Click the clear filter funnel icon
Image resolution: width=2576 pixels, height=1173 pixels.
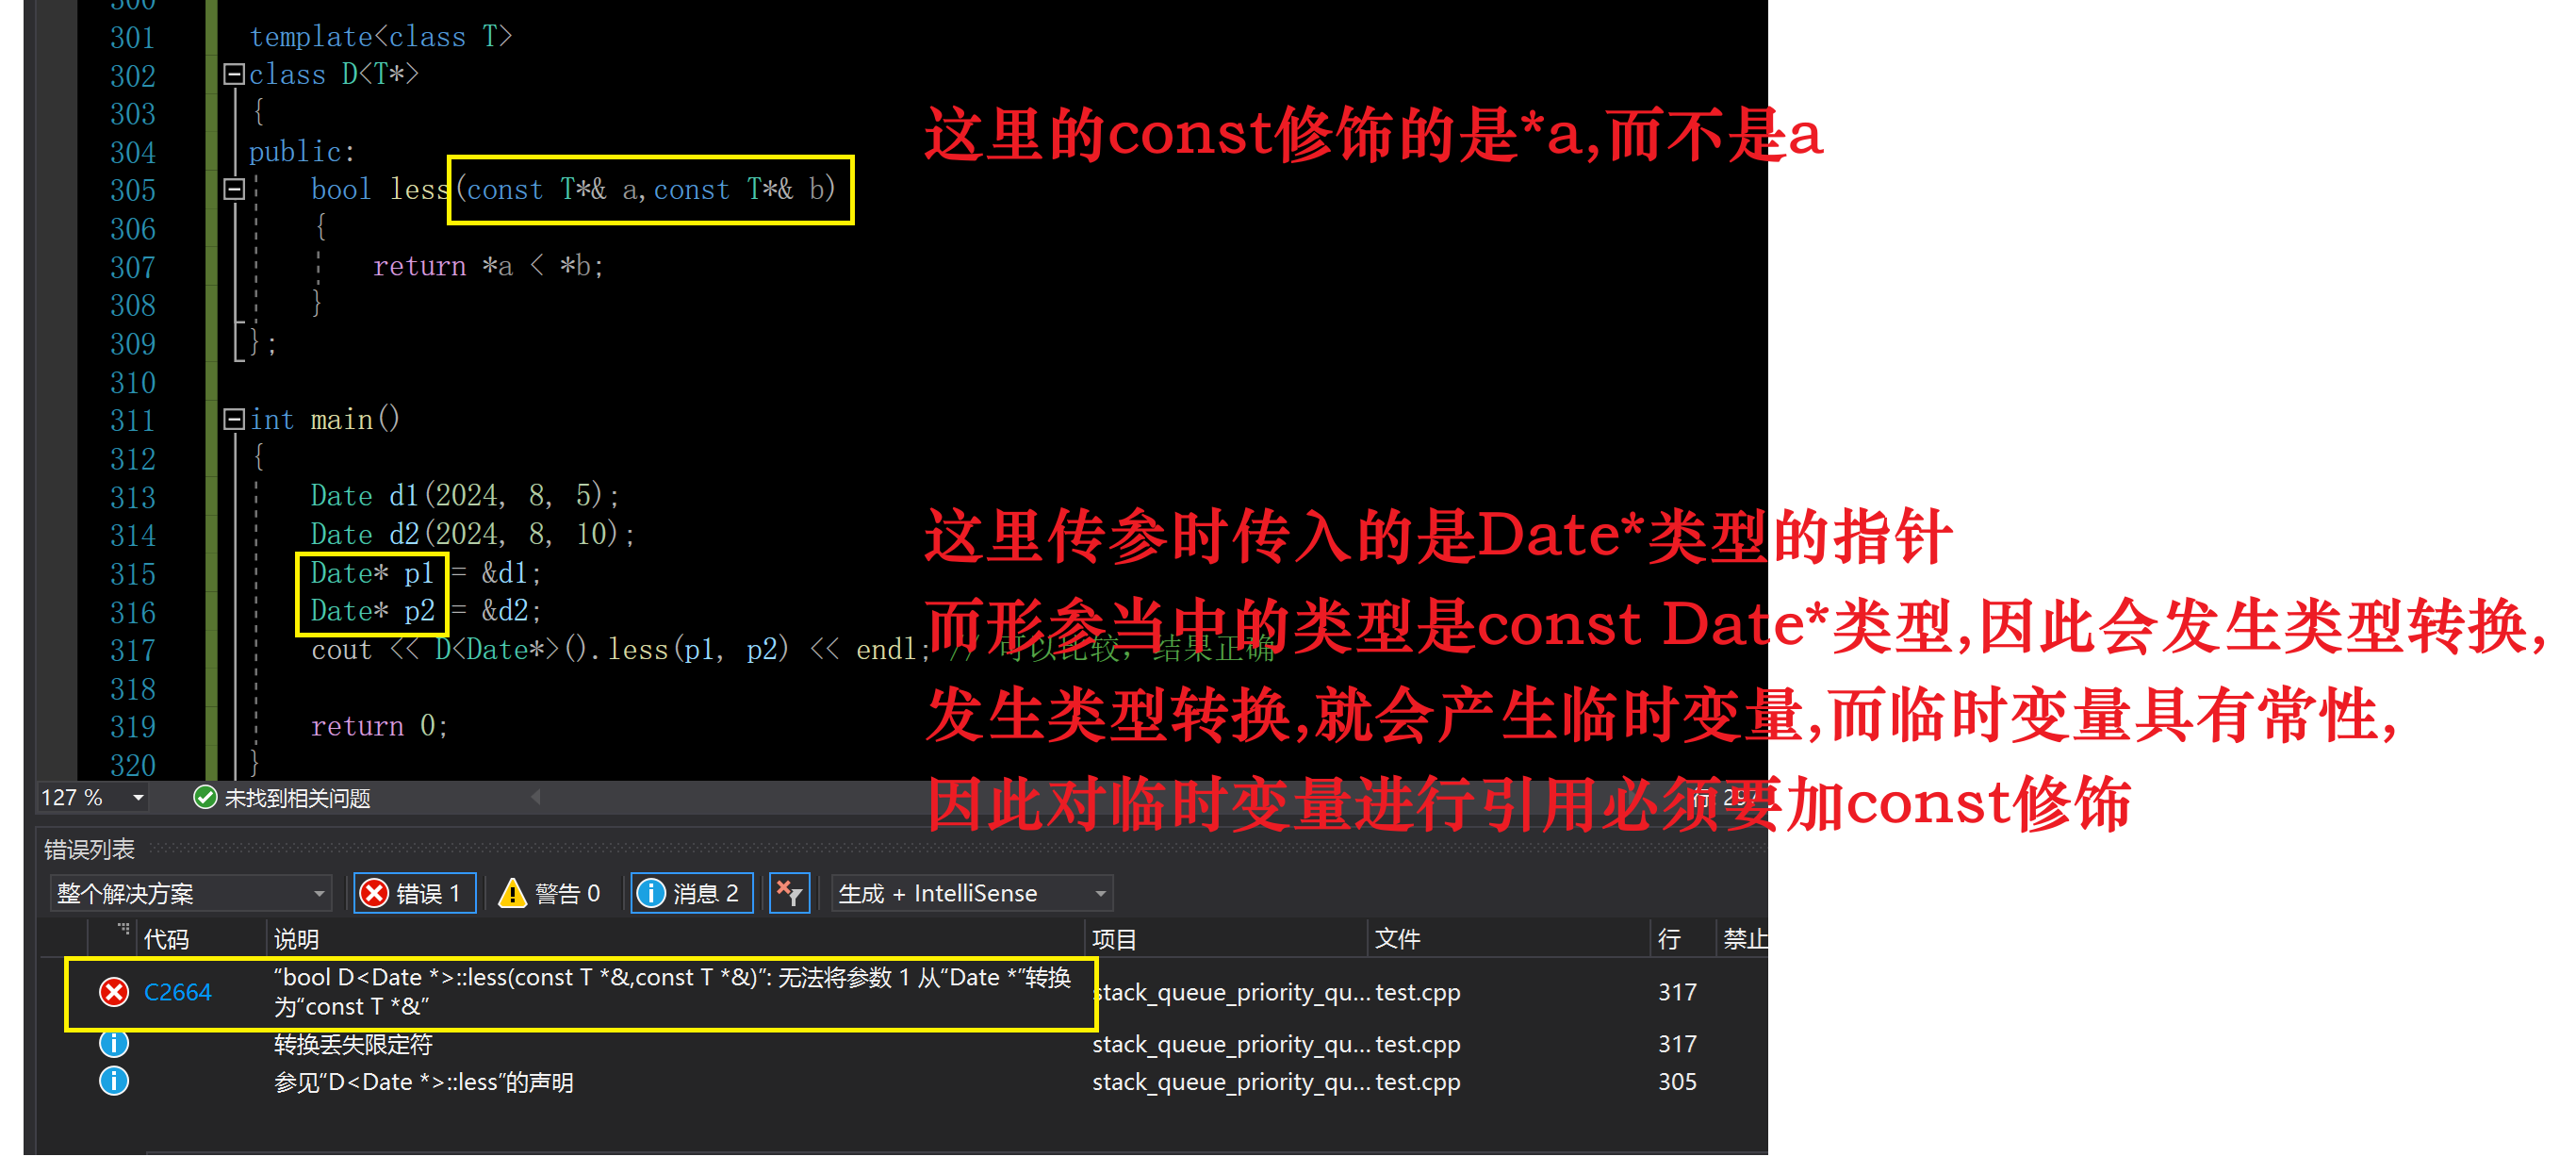click(789, 894)
